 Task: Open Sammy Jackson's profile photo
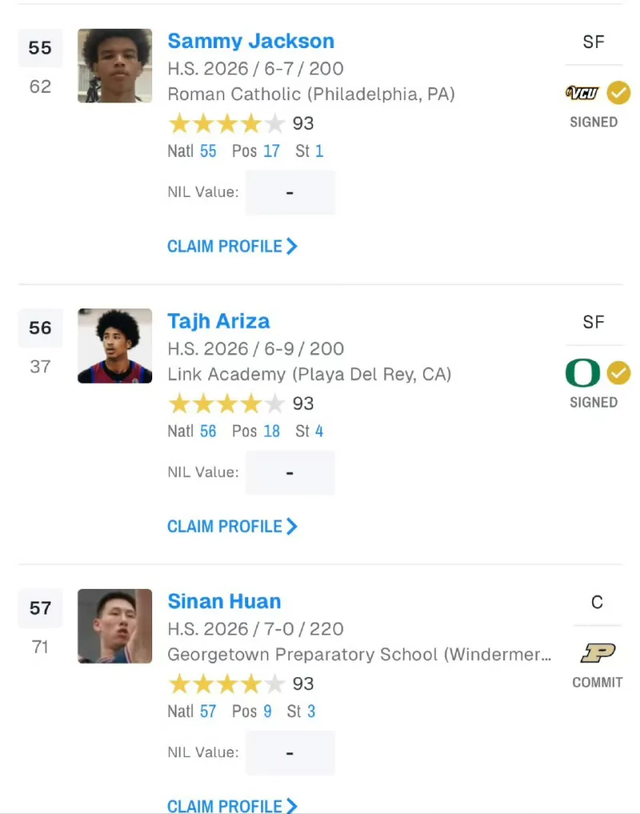tap(115, 66)
